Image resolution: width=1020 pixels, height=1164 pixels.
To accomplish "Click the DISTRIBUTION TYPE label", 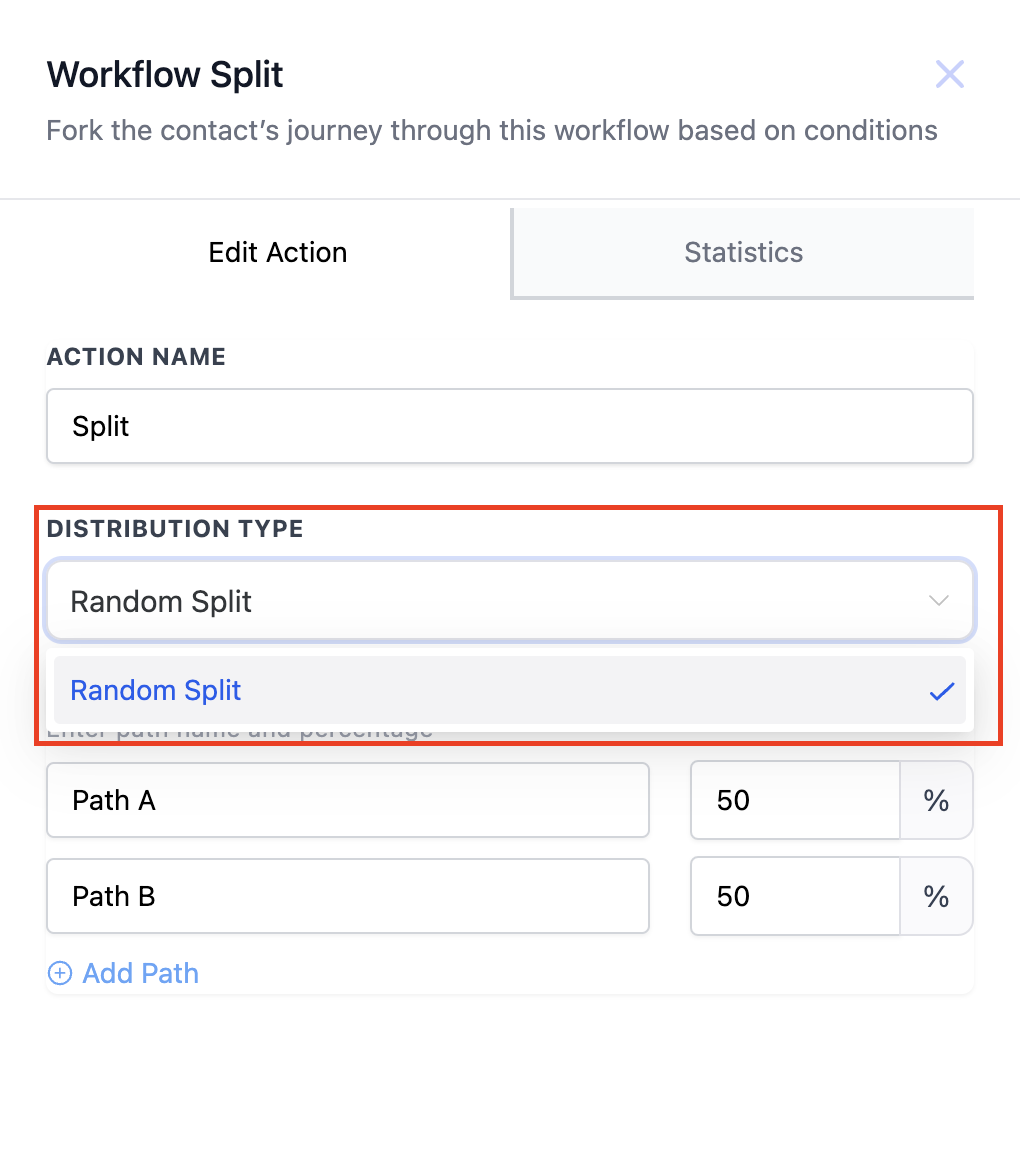I will click(x=175, y=529).
